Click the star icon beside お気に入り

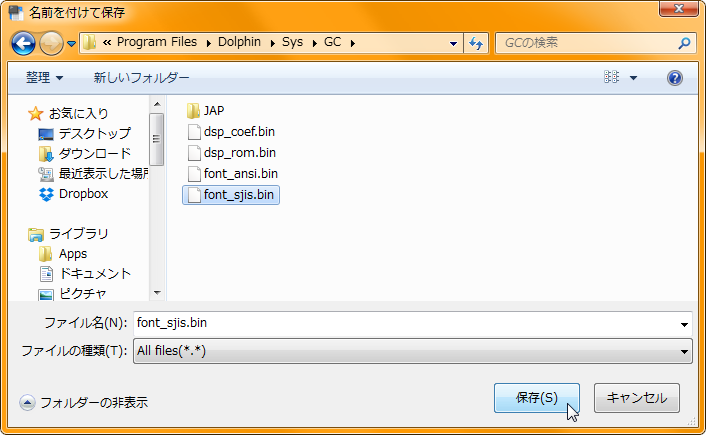tap(36, 113)
